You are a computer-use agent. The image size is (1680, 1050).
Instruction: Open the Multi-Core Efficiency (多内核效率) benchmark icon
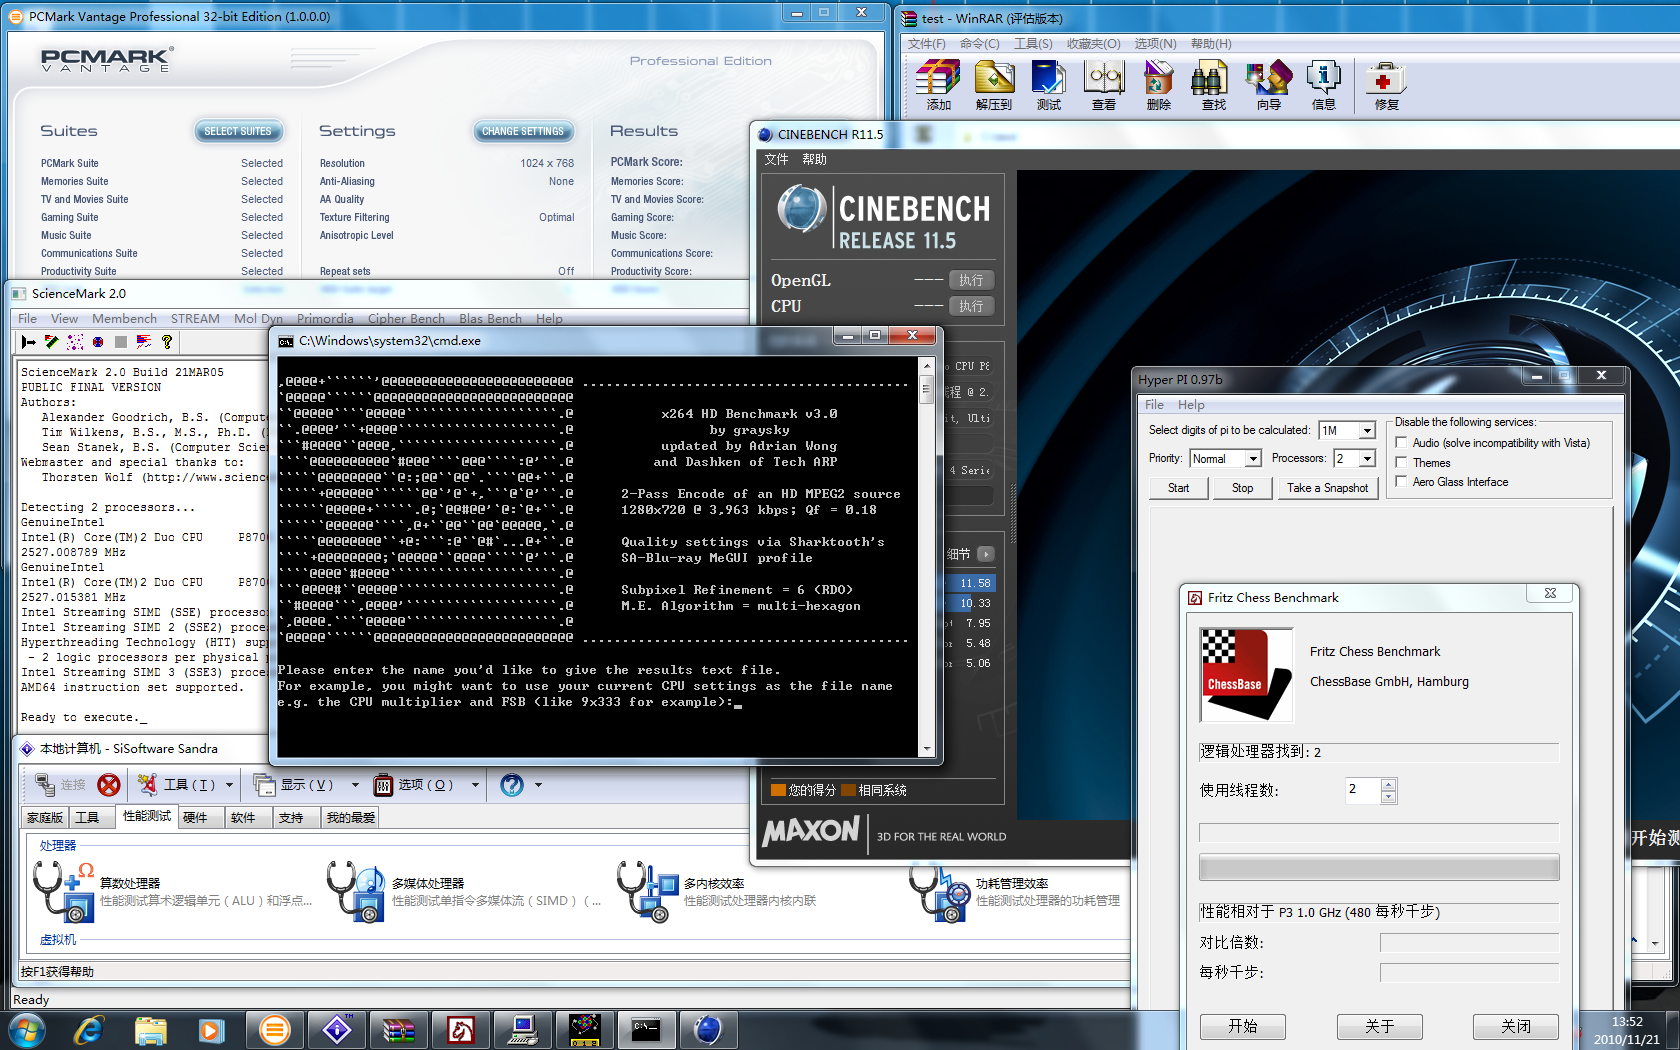click(647, 891)
